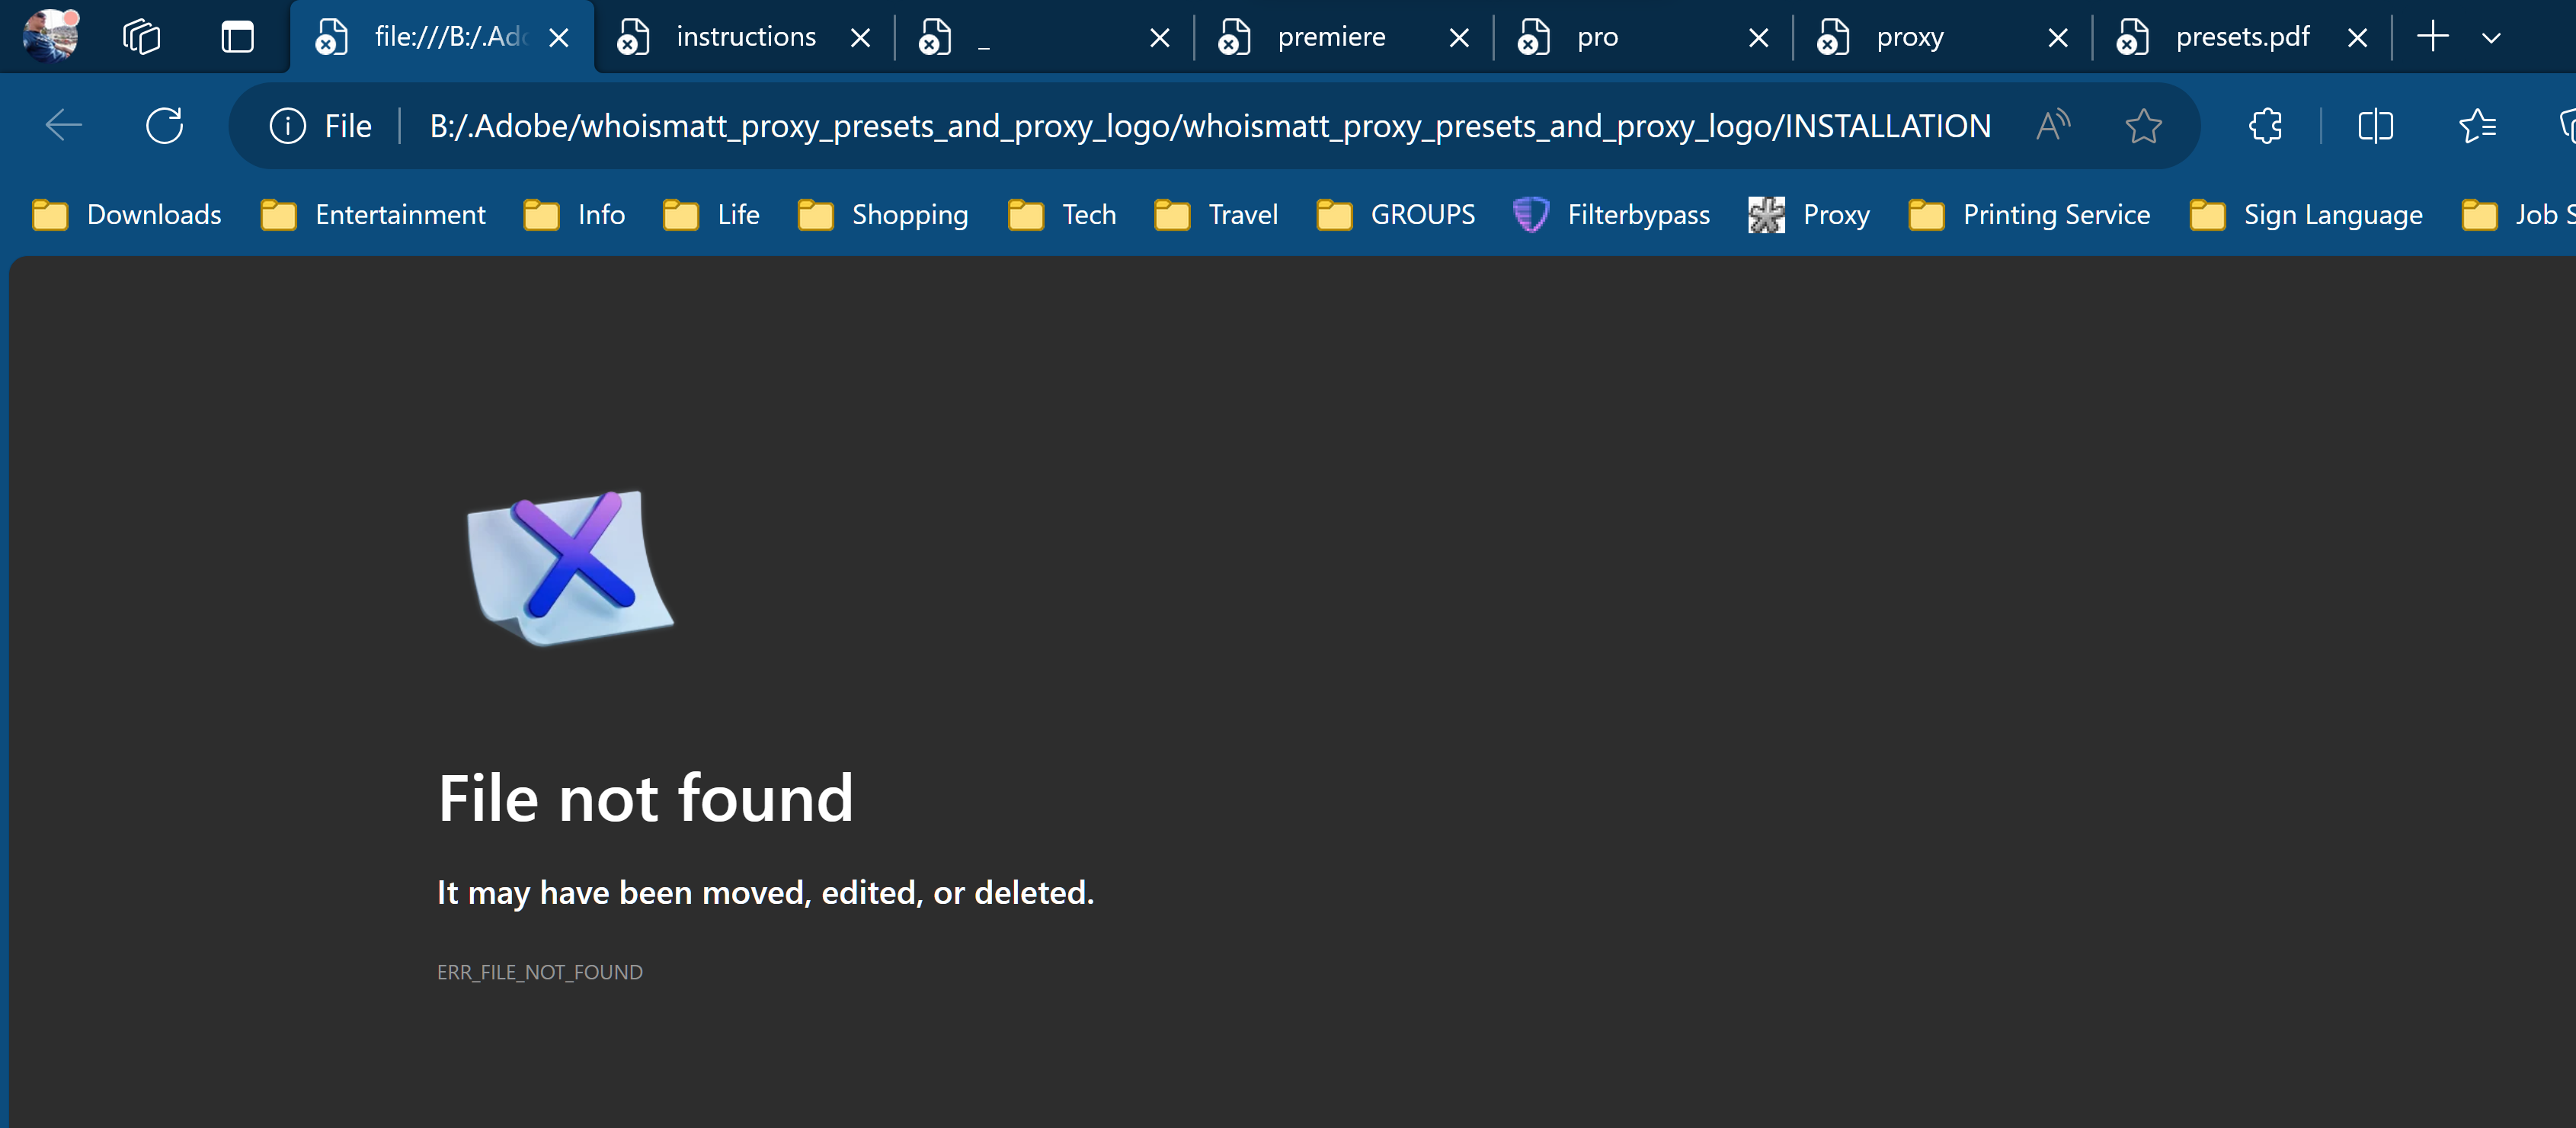Add this page to favorites with star icon
The image size is (2576, 1128).
pos(2143,125)
